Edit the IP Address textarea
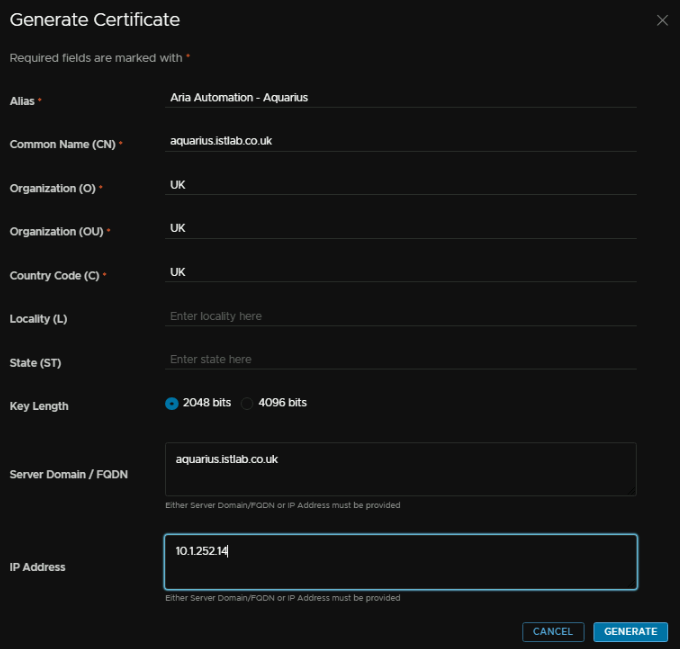 (x=401, y=562)
